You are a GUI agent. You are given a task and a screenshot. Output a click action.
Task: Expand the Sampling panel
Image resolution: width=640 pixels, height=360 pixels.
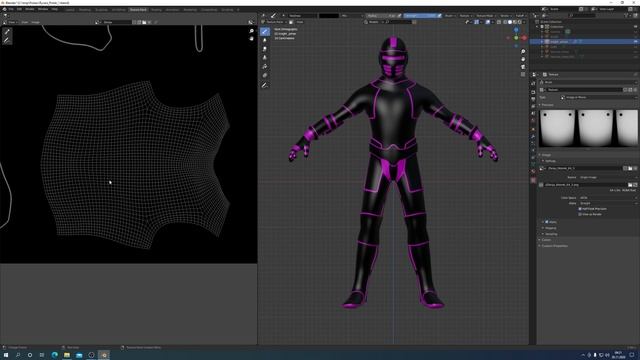pos(551,234)
